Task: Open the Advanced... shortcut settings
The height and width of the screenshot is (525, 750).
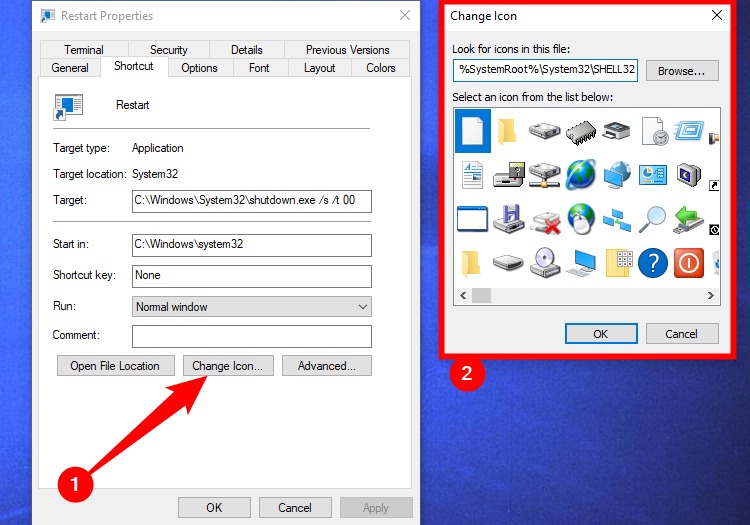Action: (x=327, y=366)
